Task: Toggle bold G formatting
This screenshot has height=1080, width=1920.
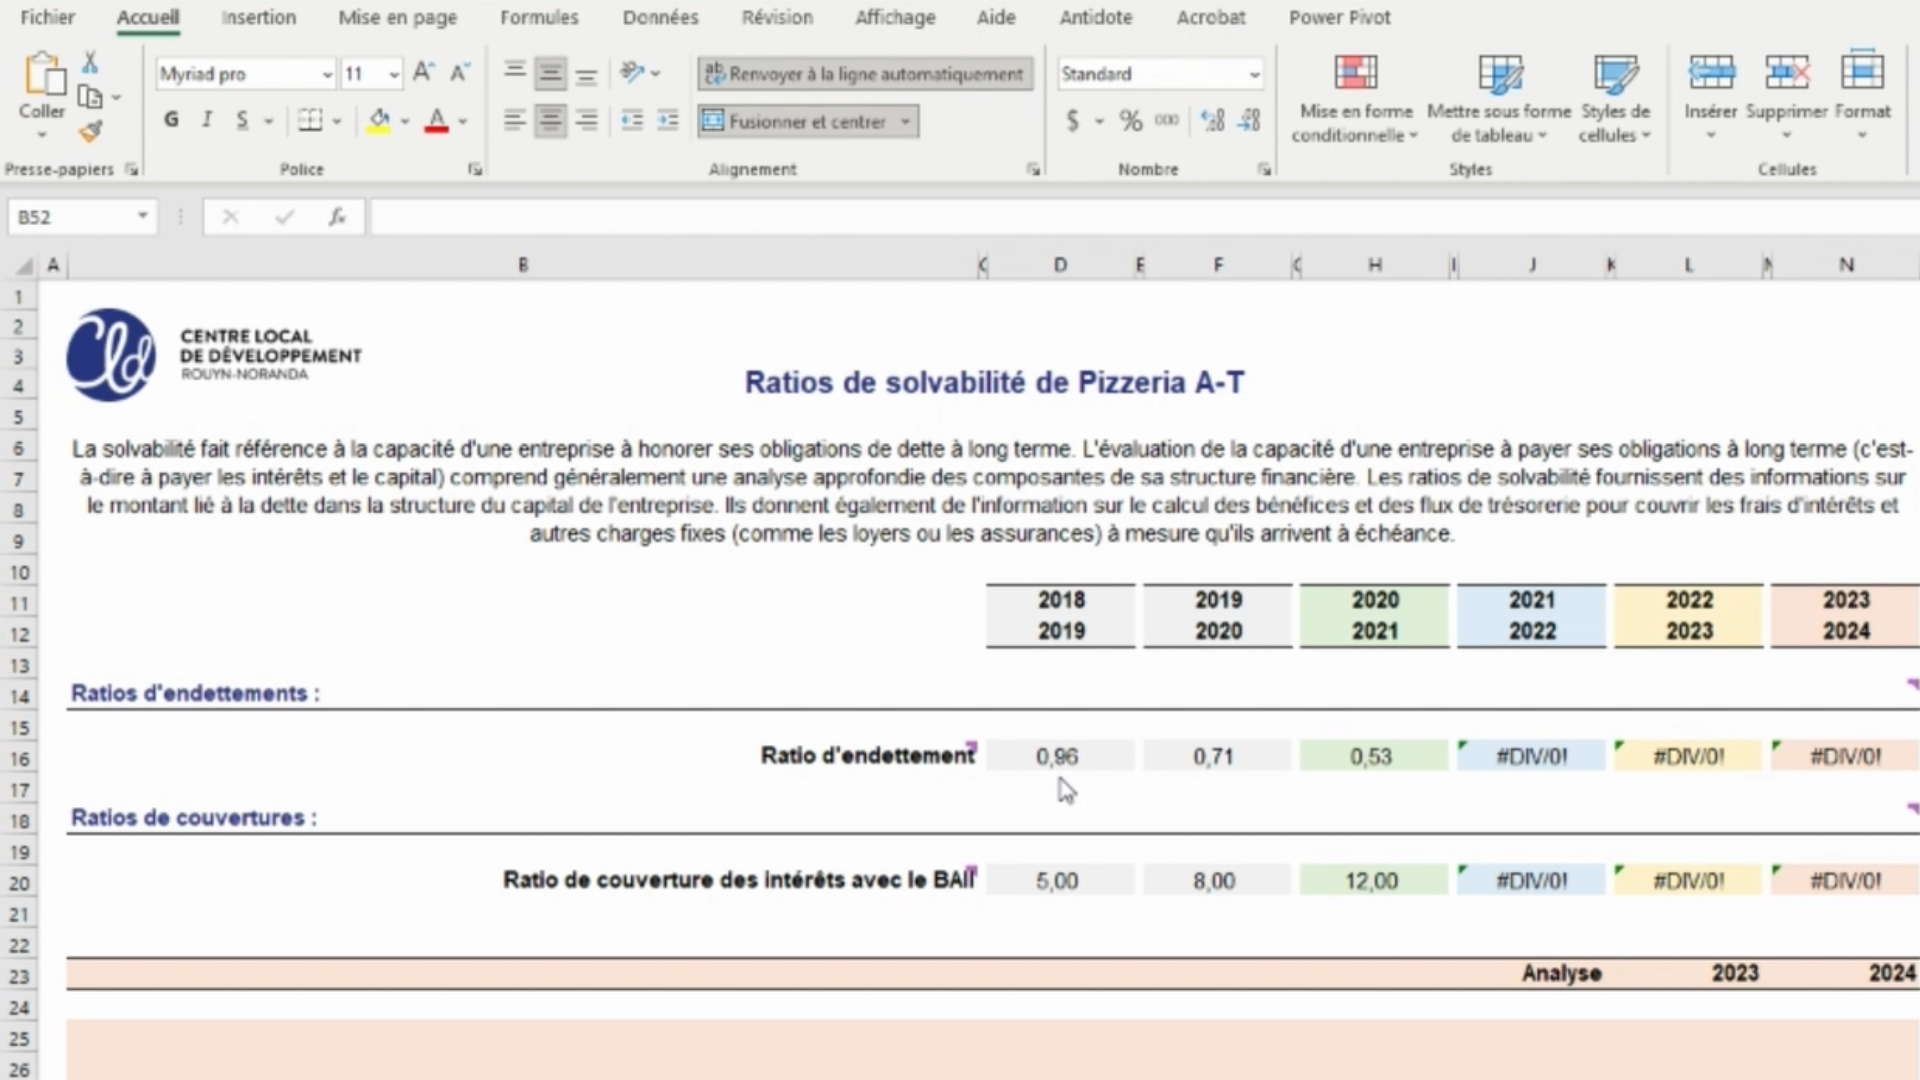Action: [x=171, y=121]
